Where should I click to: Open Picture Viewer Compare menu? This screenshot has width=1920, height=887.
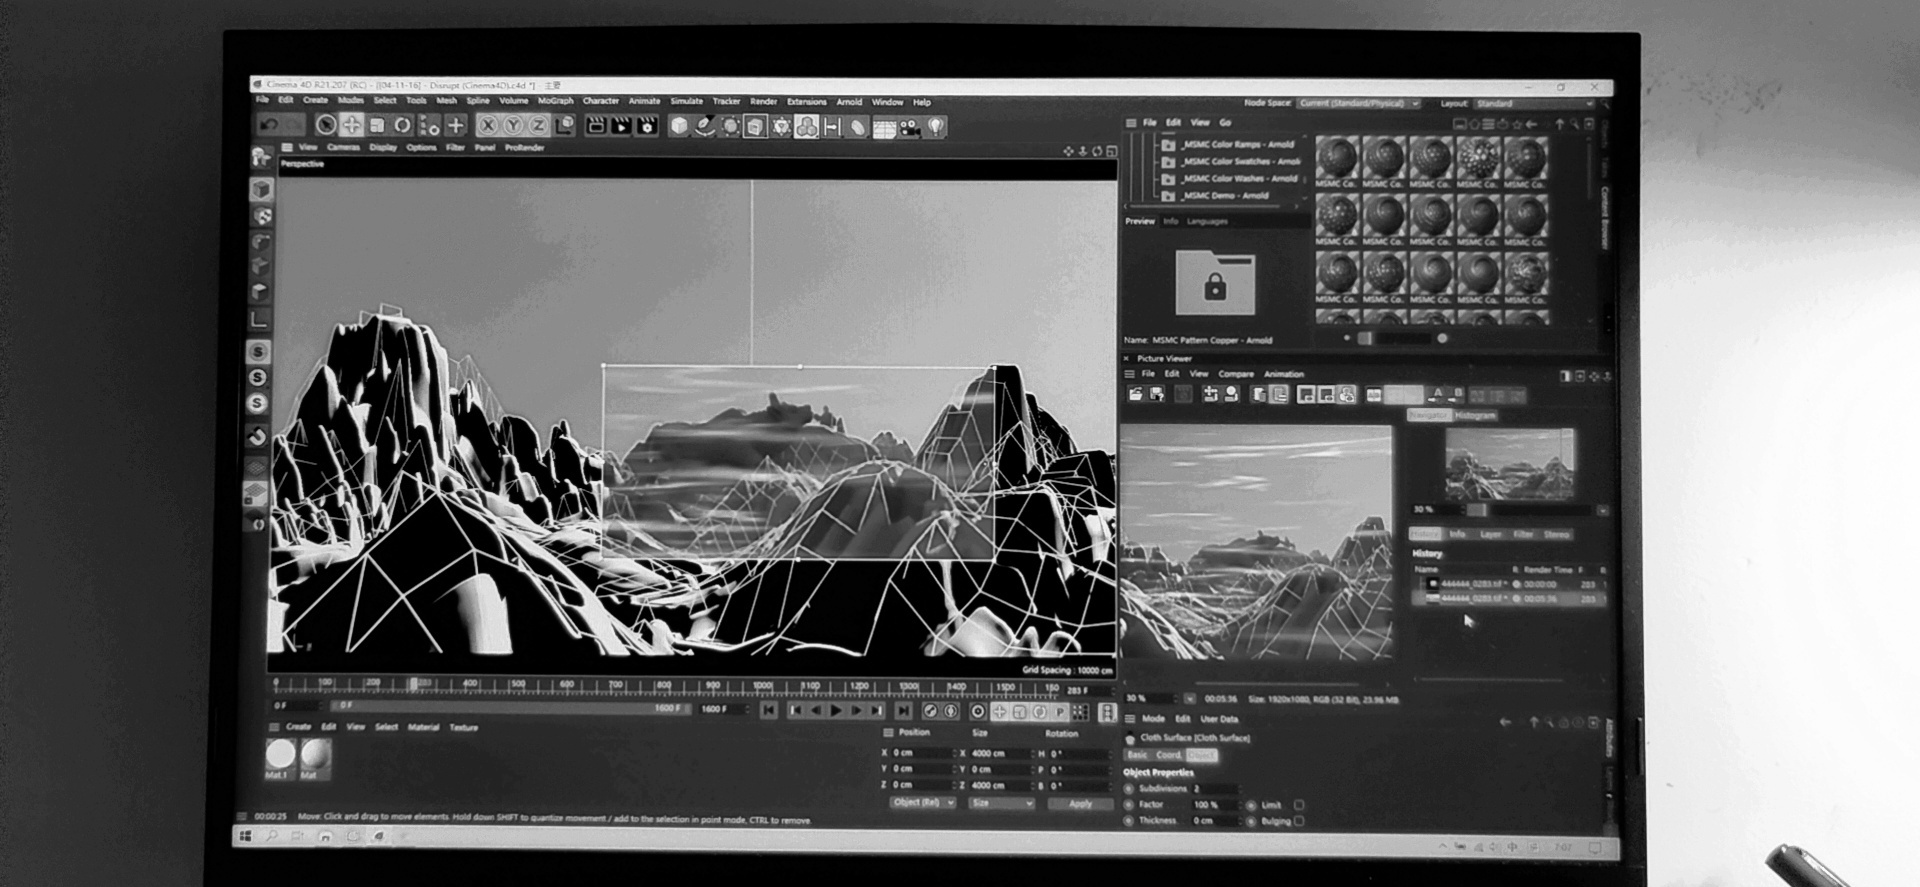click(x=1235, y=374)
